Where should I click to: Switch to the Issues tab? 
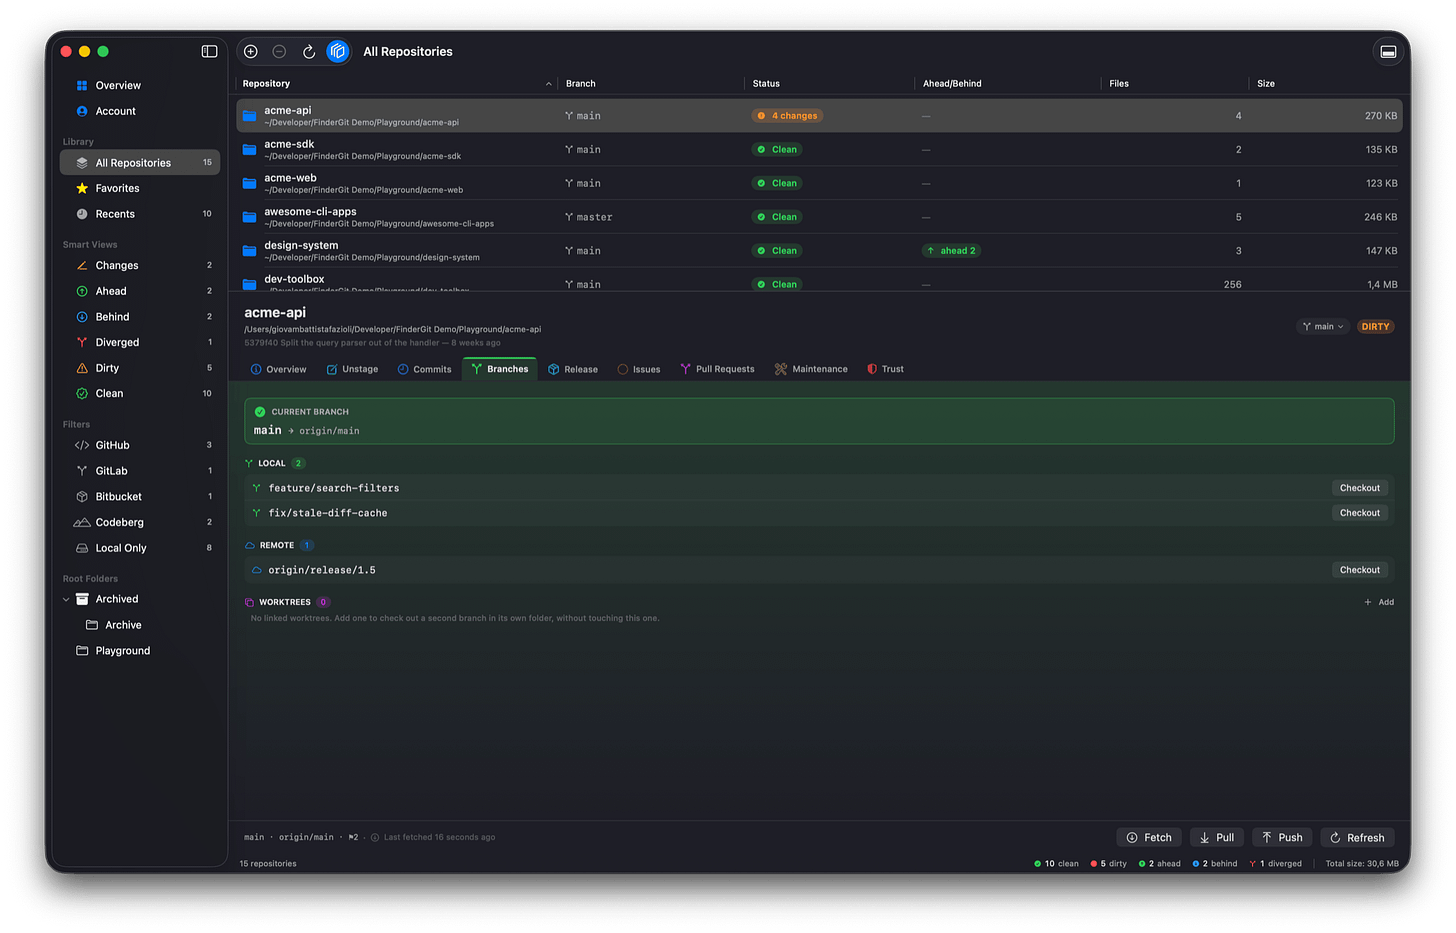coord(639,369)
